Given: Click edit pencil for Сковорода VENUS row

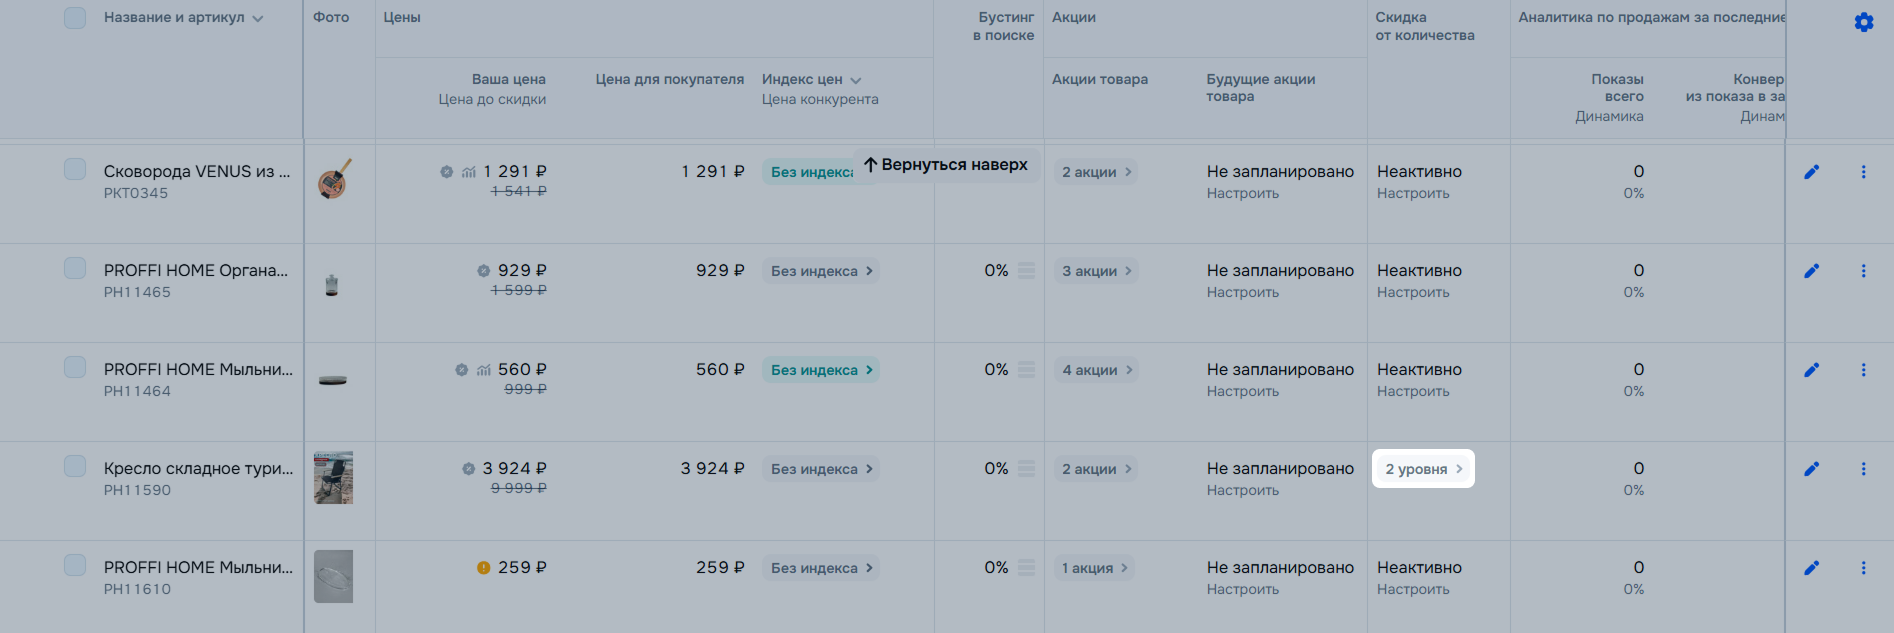Looking at the screenshot, I should [1811, 172].
